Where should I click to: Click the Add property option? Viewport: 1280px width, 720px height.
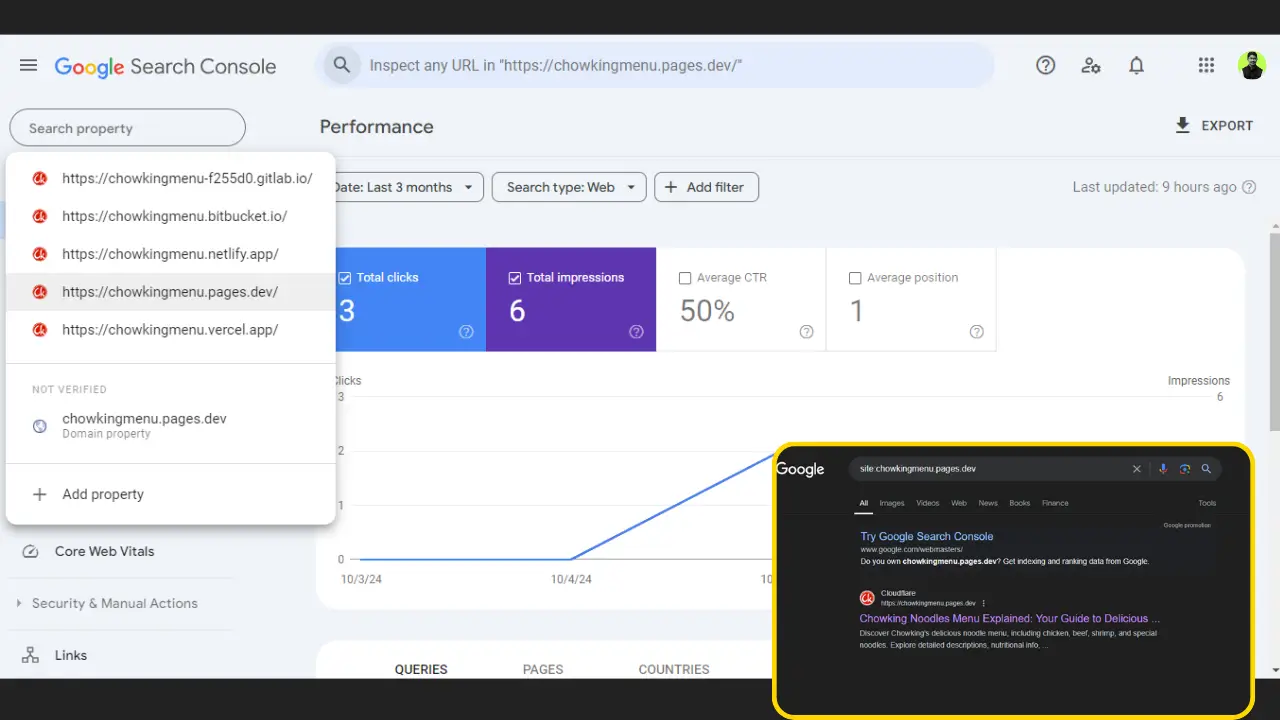[x=103, y=494]
